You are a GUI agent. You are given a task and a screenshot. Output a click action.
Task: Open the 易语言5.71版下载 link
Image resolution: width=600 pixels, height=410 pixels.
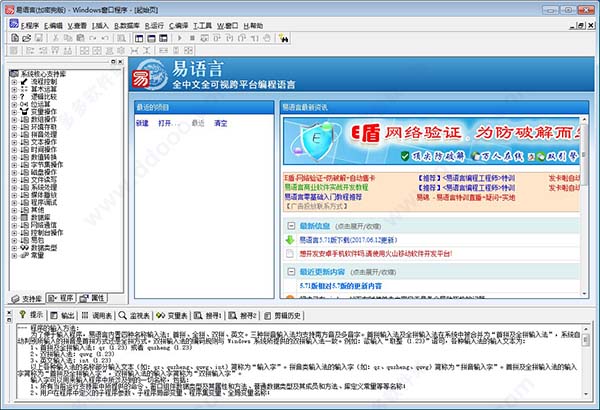tap(348, 240)
